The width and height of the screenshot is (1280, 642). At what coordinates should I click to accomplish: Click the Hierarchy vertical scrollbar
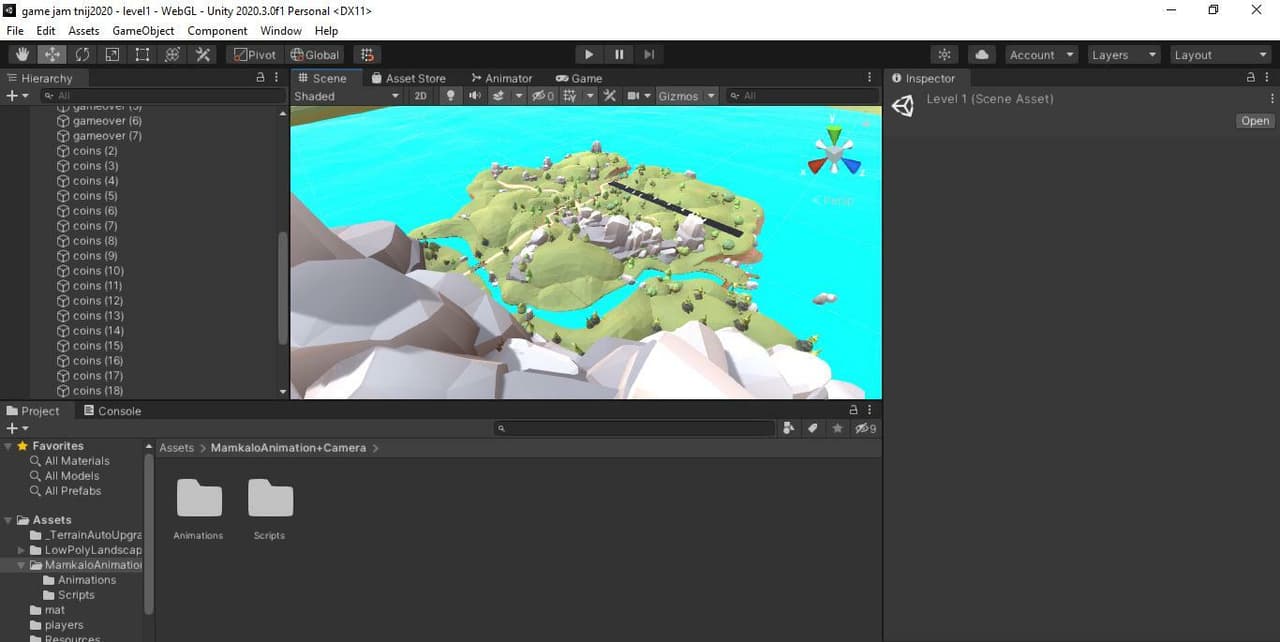click(283, 290)
